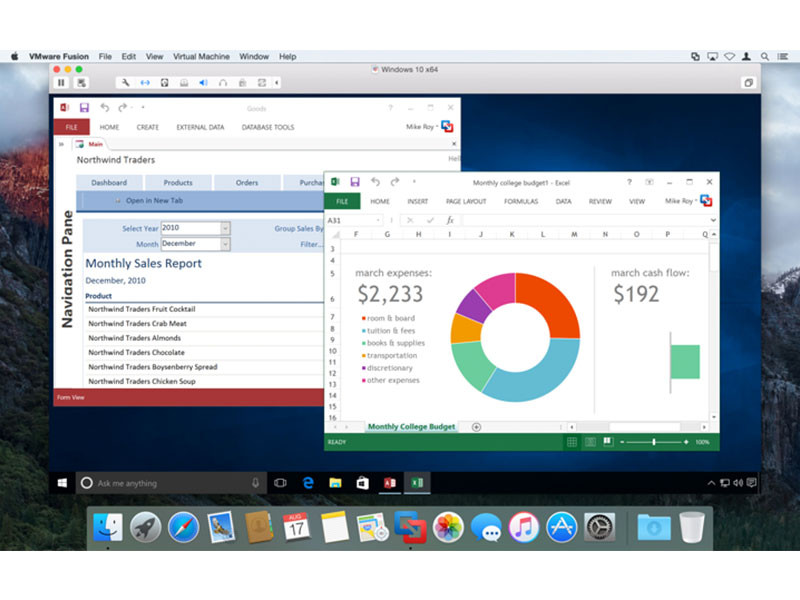The height and width of the screenshot is (600, 800).
Task: Open Microsoft Edge from Windows taskbar
Action: [x=308, y=483]
